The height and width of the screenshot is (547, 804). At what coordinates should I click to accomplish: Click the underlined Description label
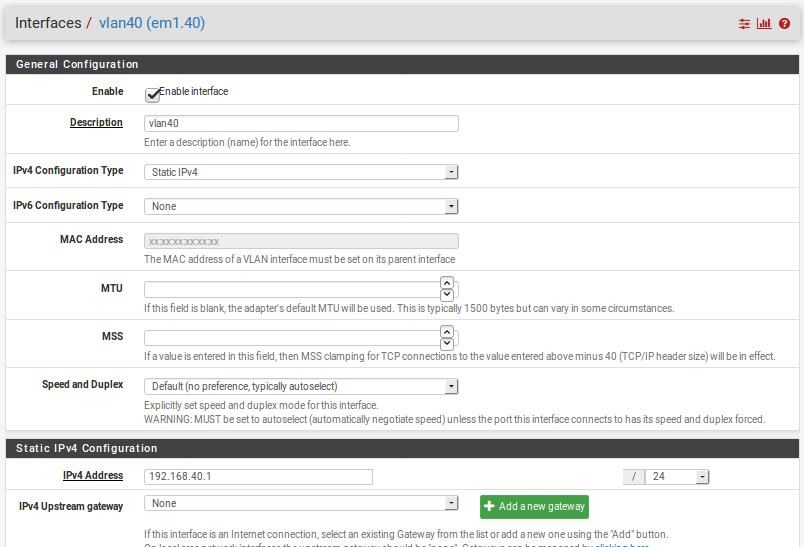point(96,123)
